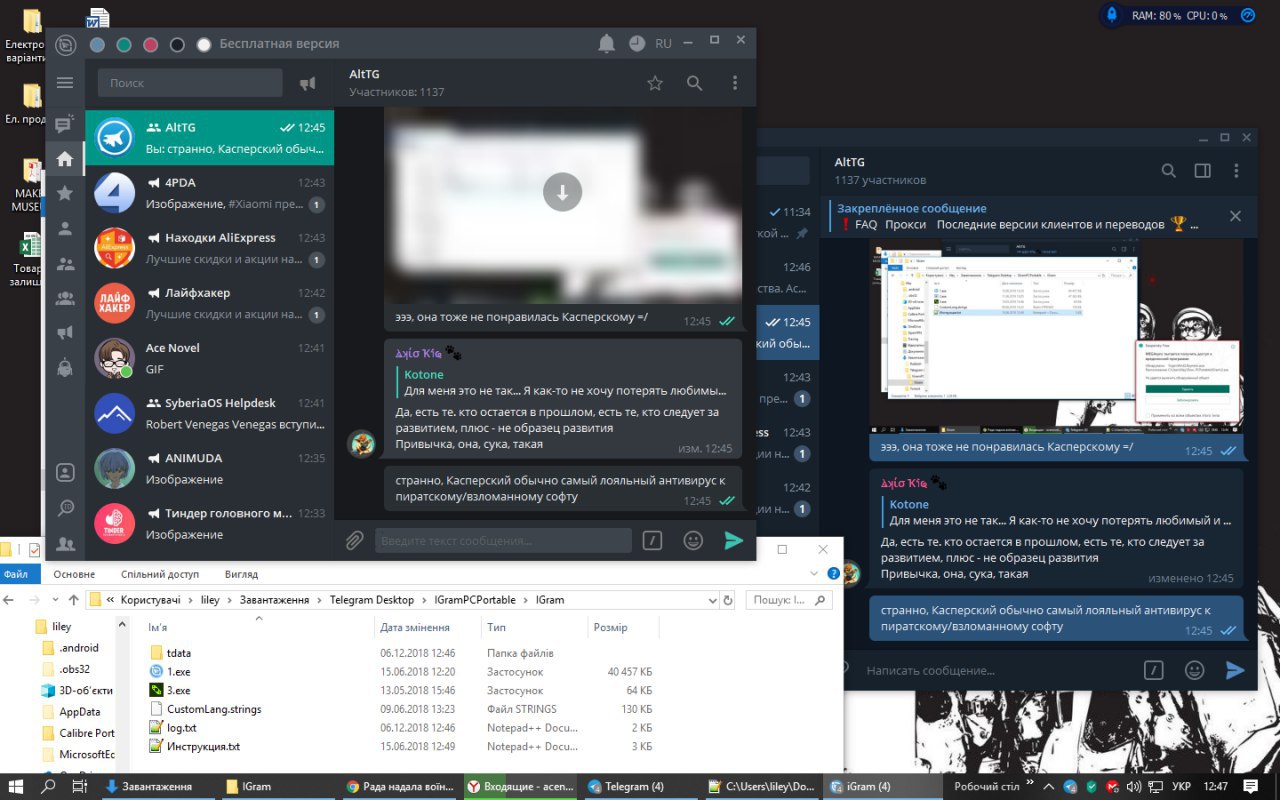Select the dark theme color circle

(x=177, y=44)
